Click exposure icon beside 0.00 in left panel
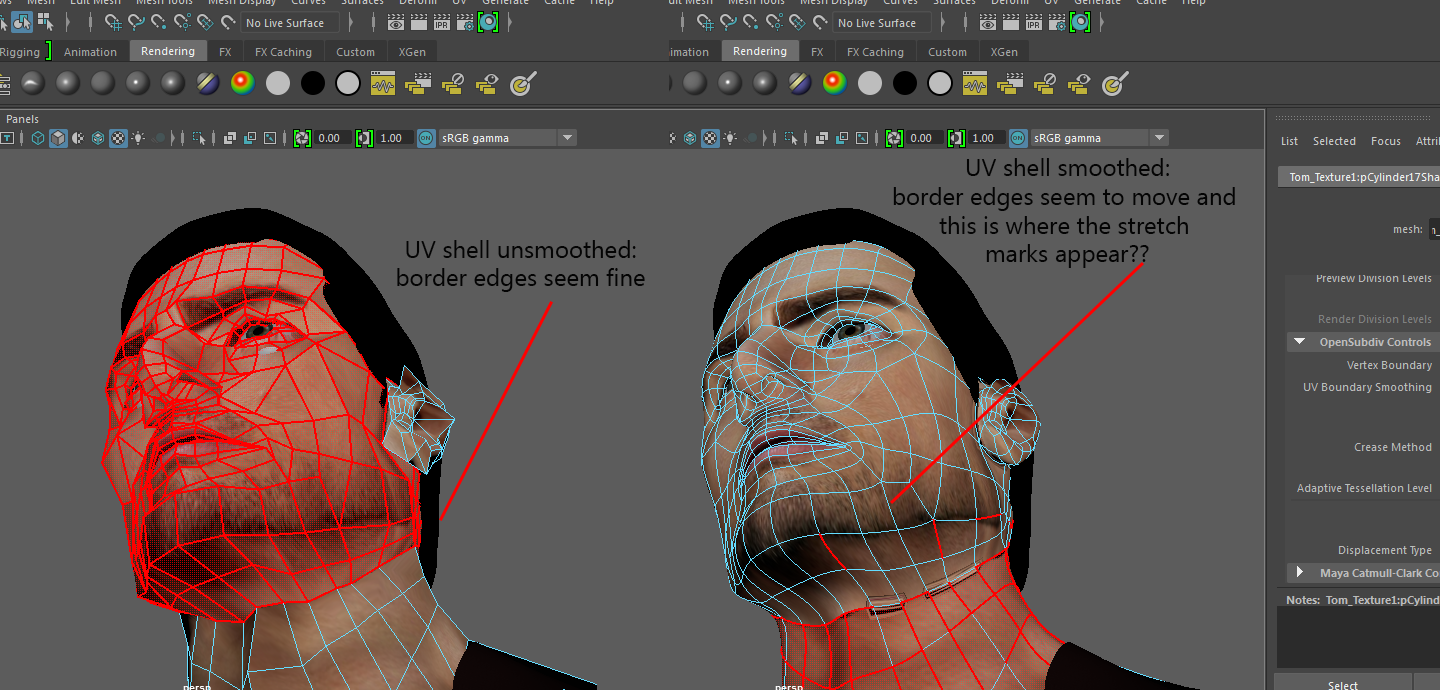 (302, 138)
